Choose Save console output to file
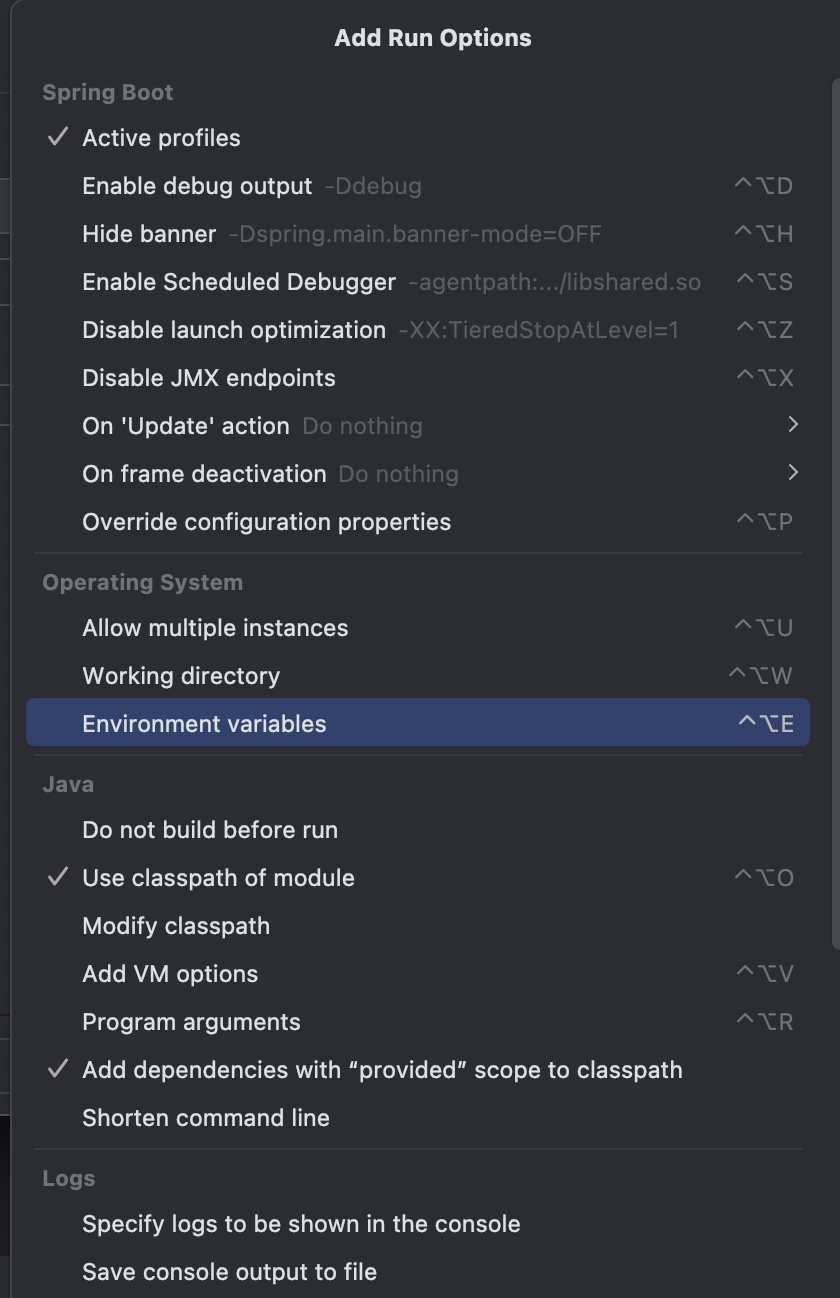The width and height of the screenshot is (840, 1298). [229, 1272]
